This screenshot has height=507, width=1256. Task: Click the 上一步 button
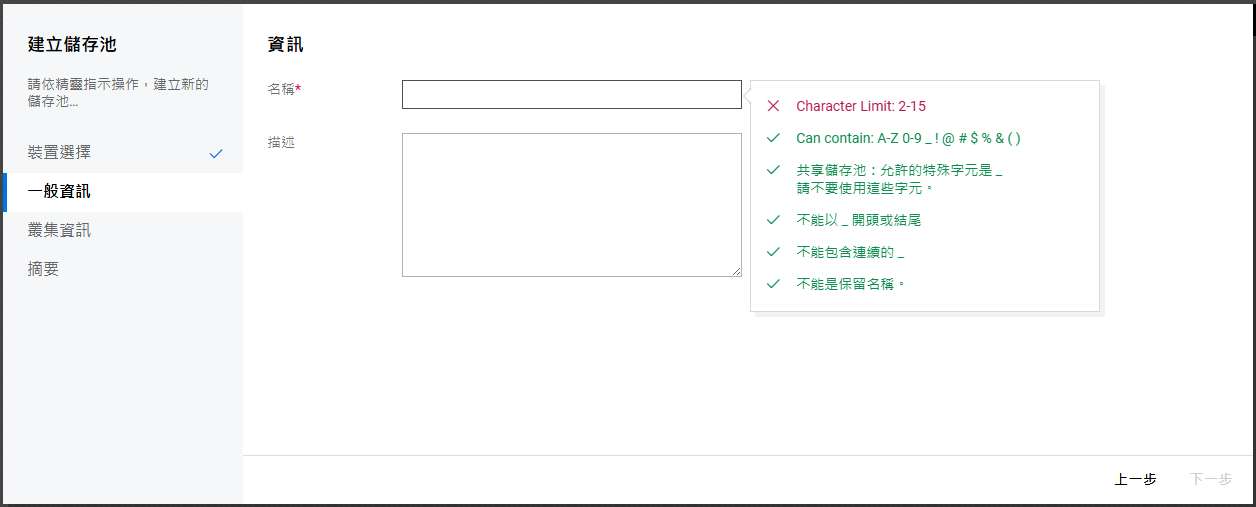coord(1135,480)
